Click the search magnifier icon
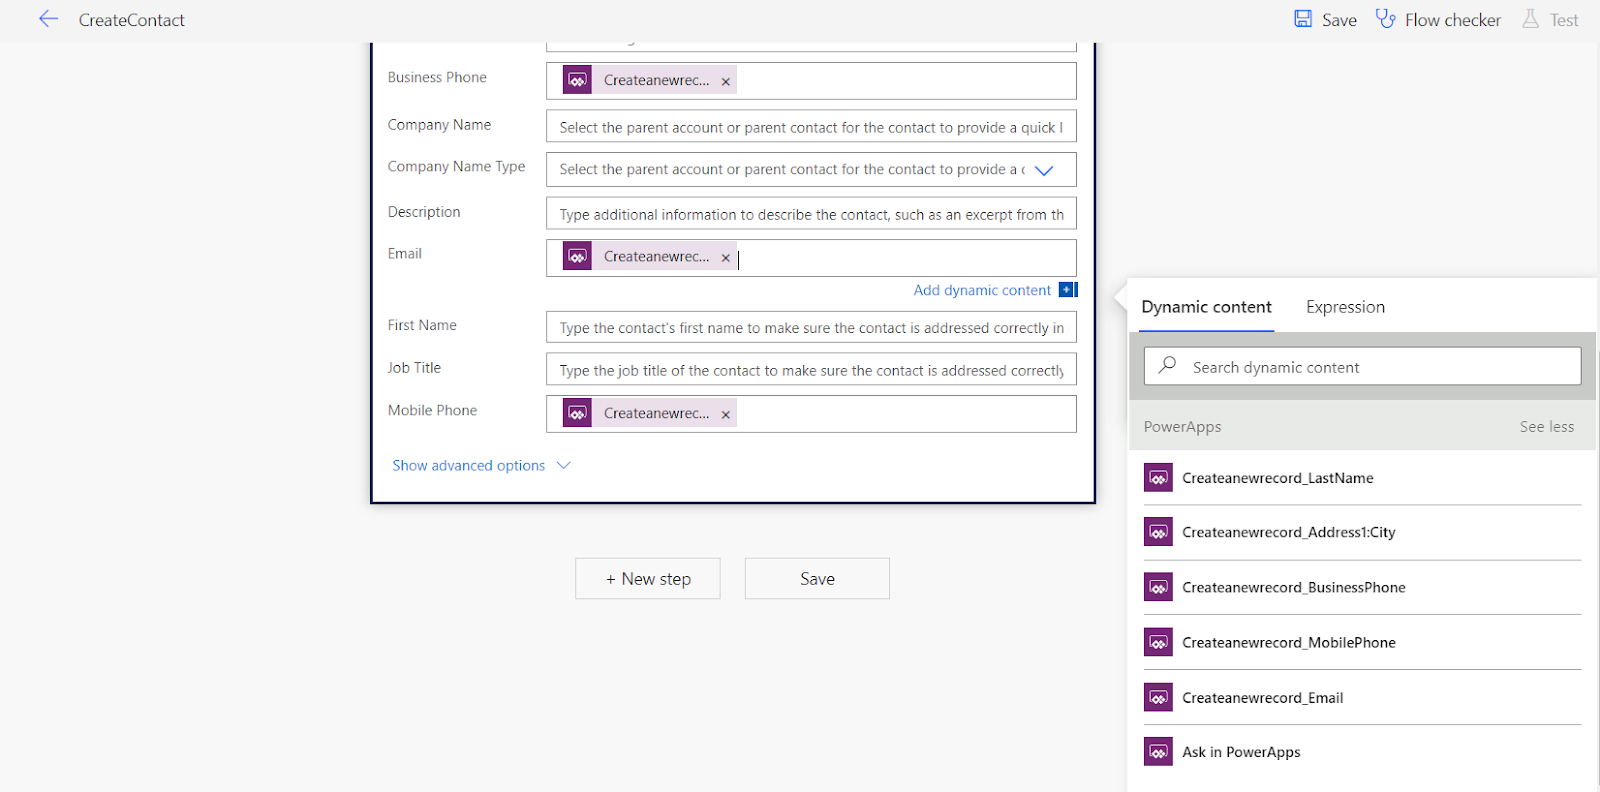 pos(1167,366)
